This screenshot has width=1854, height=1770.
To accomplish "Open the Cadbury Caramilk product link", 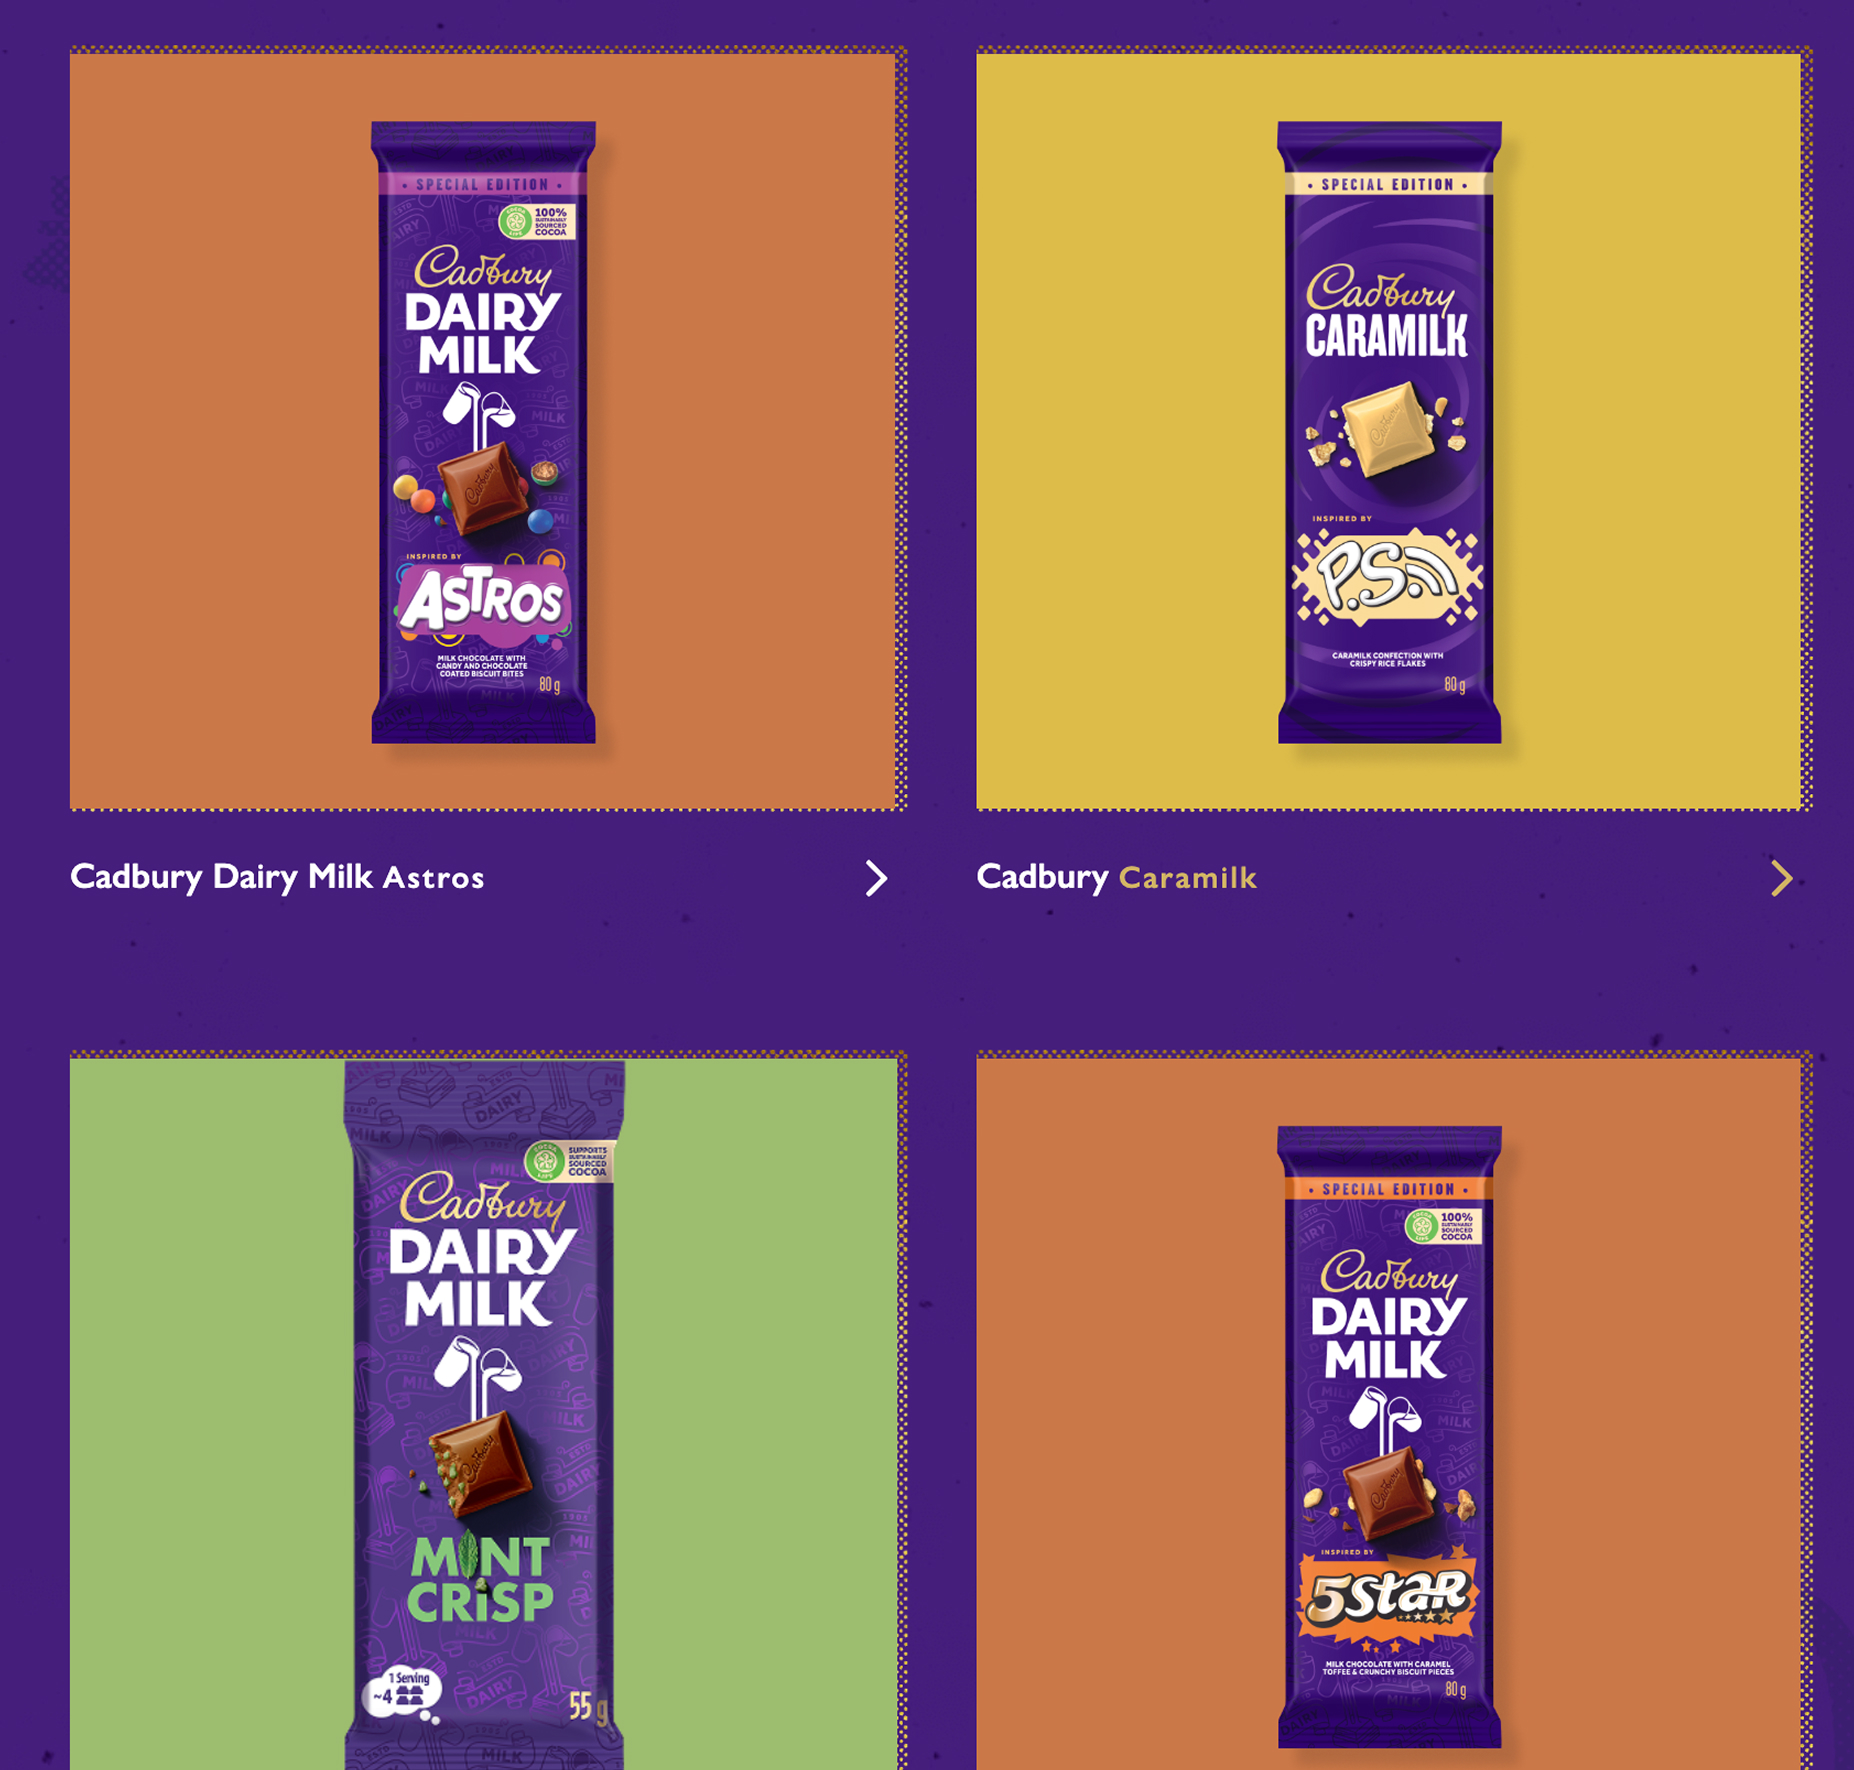I will [1116, 877].
